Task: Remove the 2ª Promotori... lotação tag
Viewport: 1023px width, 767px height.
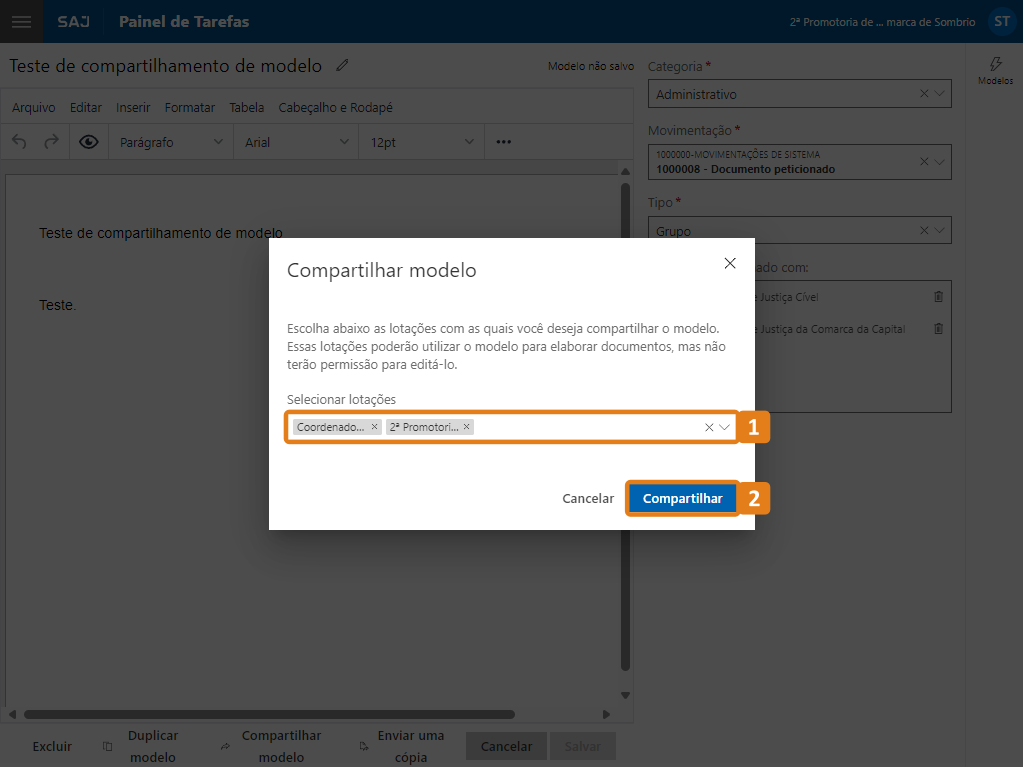Action: click(467, 427)
